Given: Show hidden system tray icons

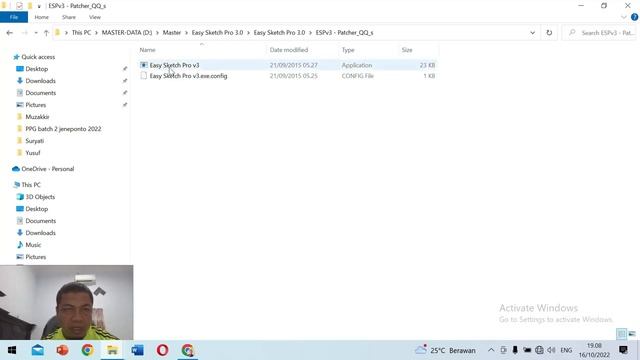Looking at the screenshot, I should click(x=491, y=350).
